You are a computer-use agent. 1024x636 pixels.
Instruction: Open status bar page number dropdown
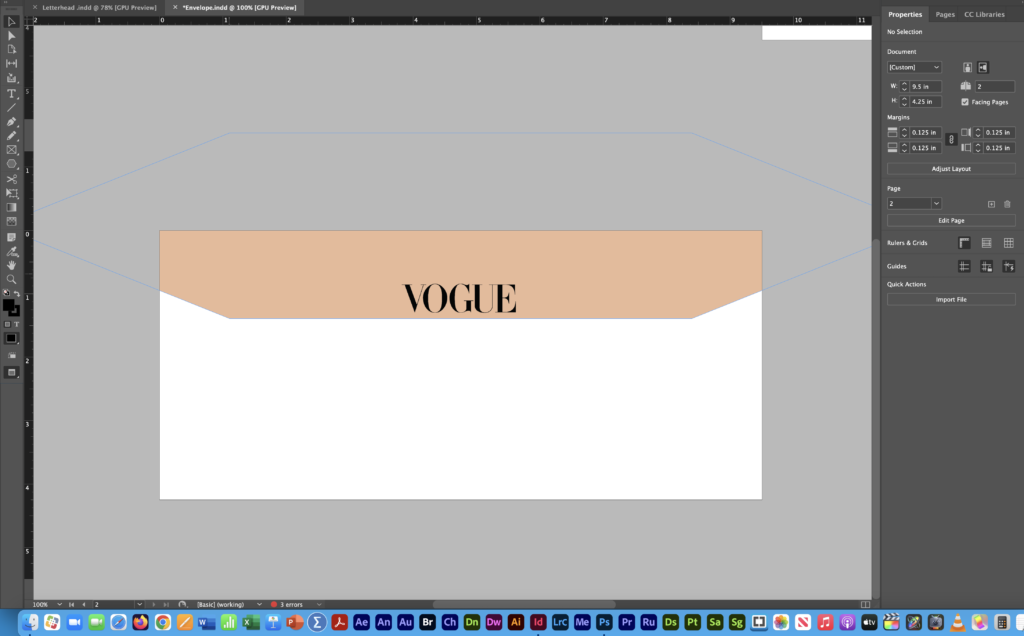pyautogui.click(x=139, y=605)
